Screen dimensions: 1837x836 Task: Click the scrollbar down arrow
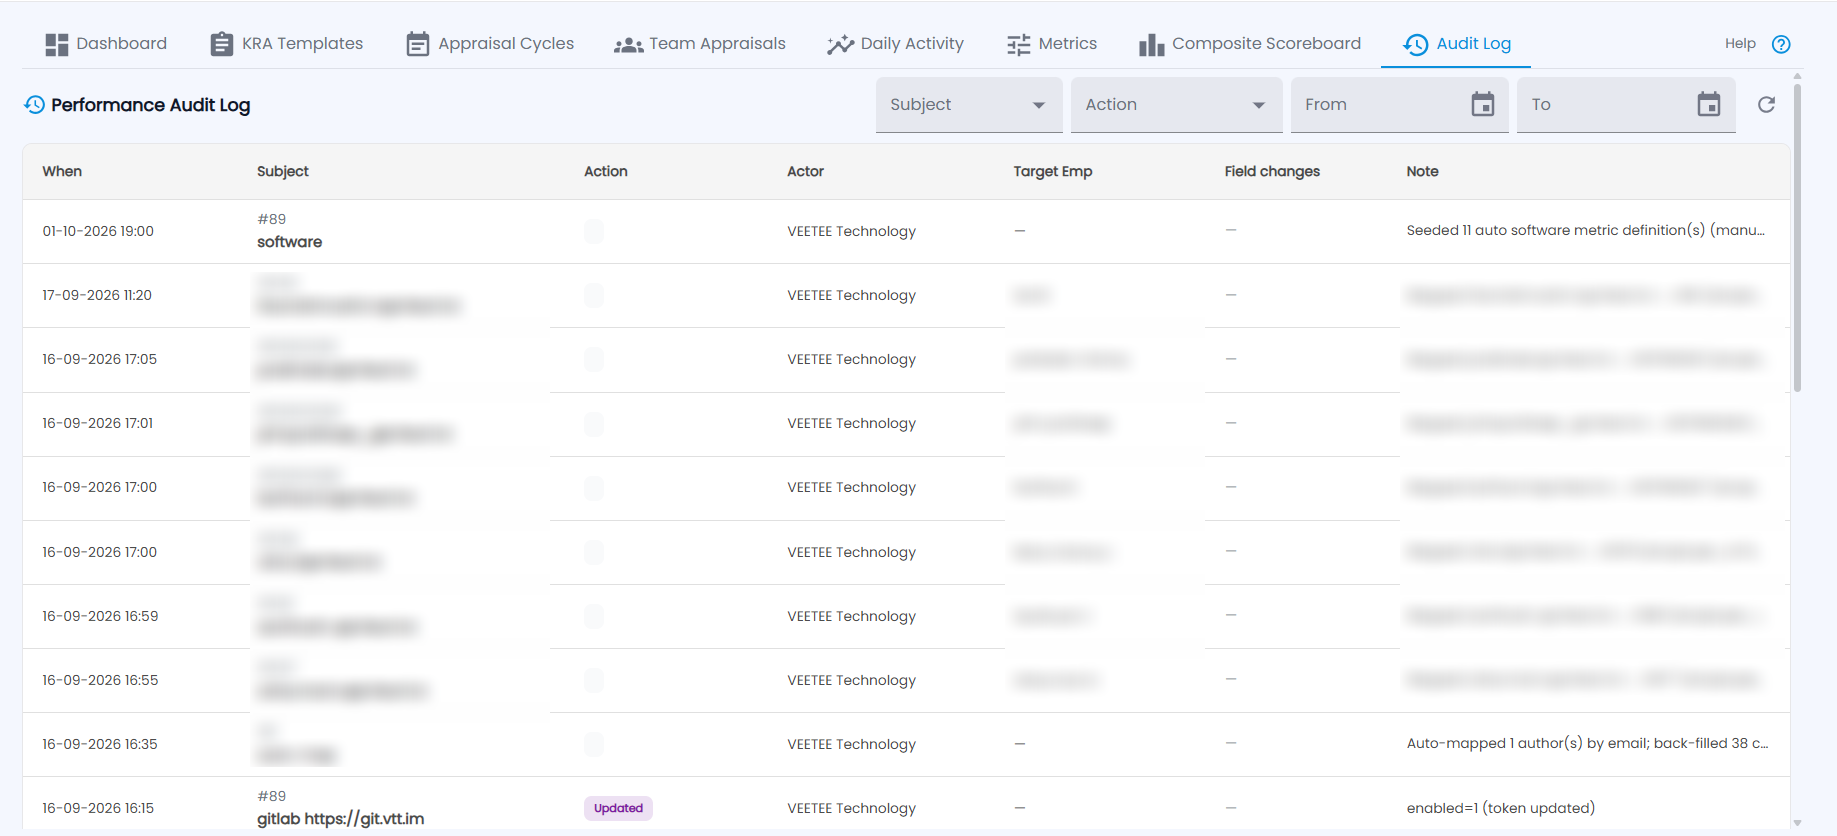click(1797, 823)
